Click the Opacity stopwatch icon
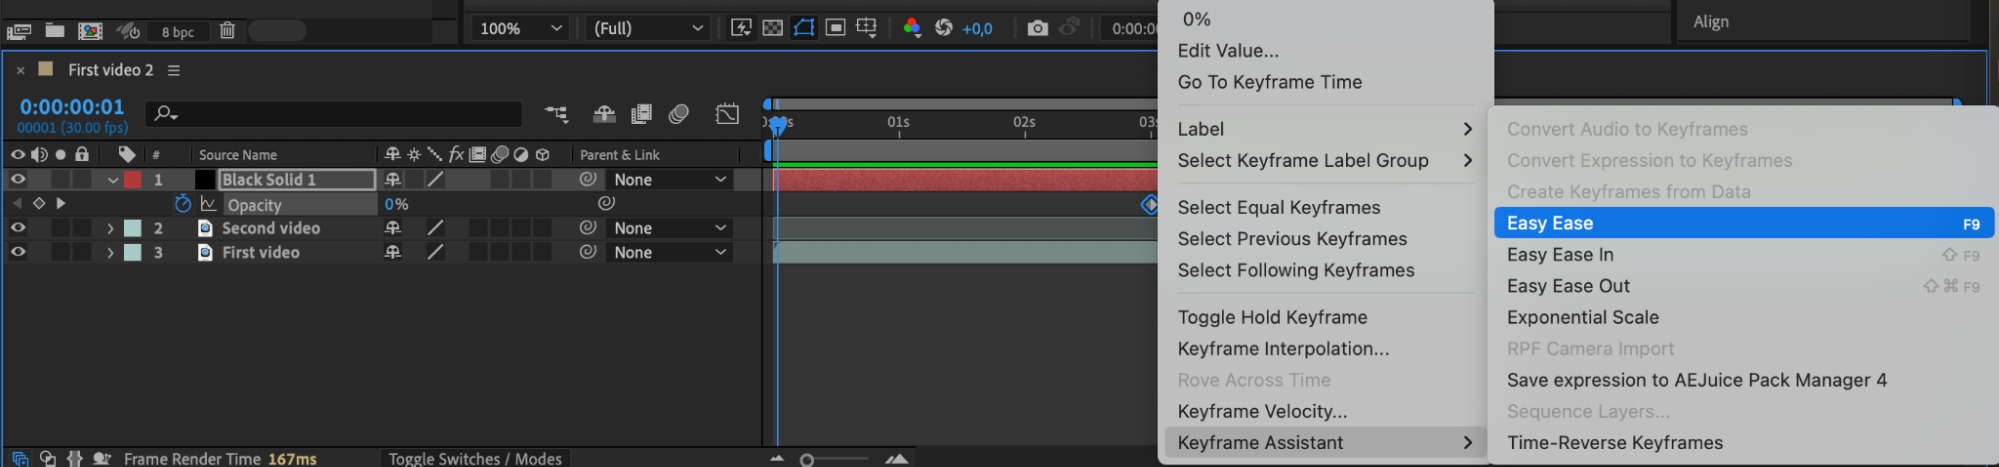Screen dimensions: 1999x467 coord(183,204)
